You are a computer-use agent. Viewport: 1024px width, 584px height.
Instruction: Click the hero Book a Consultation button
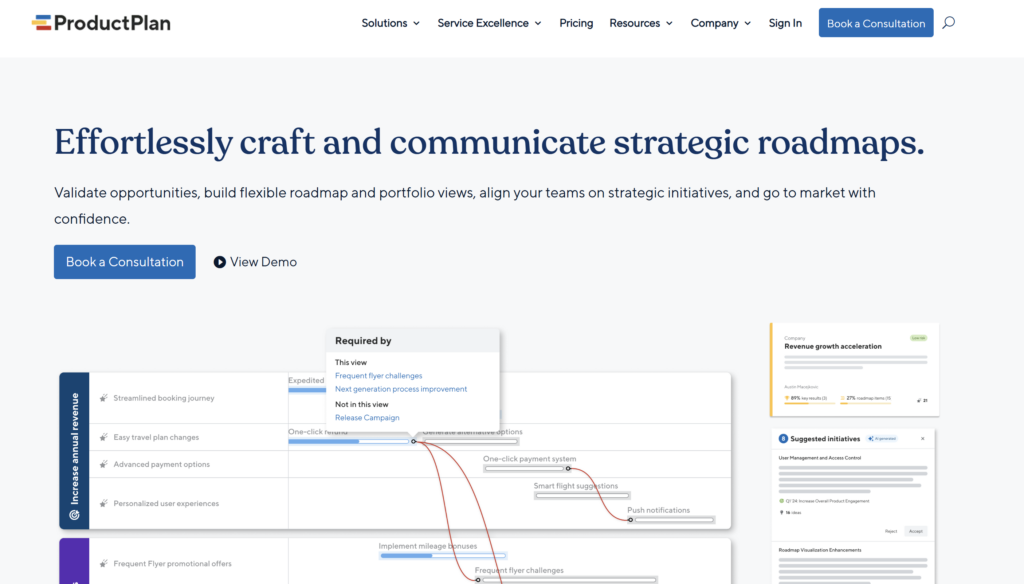tap(125, 262)
